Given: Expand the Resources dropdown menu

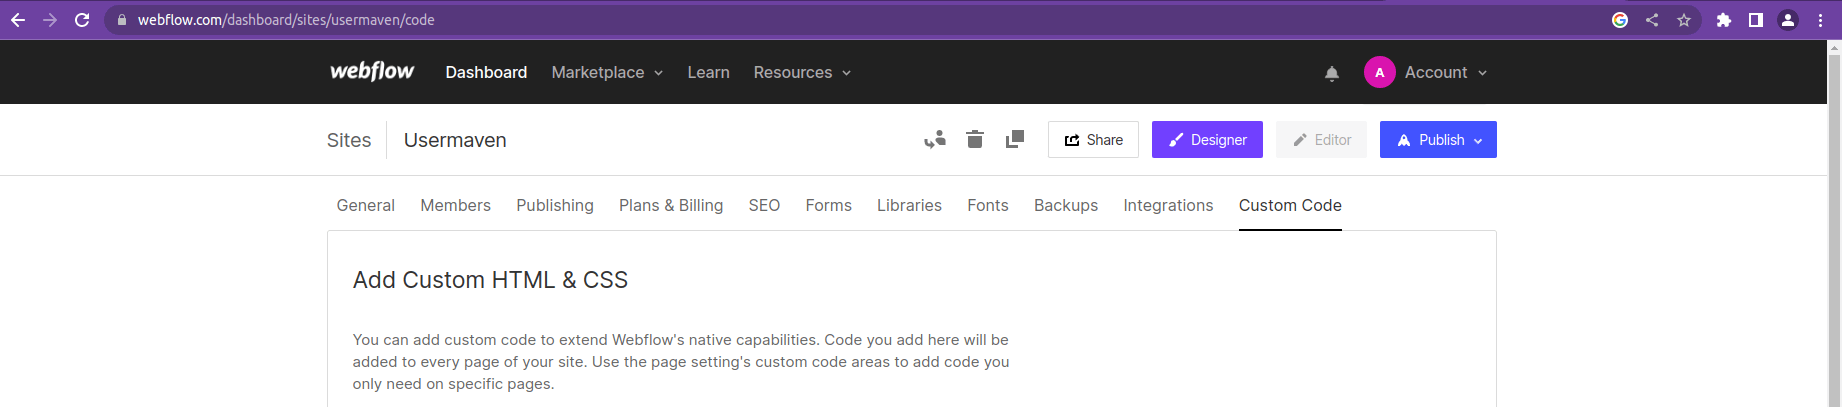Looking at the screenshot, I should (802, 73).
